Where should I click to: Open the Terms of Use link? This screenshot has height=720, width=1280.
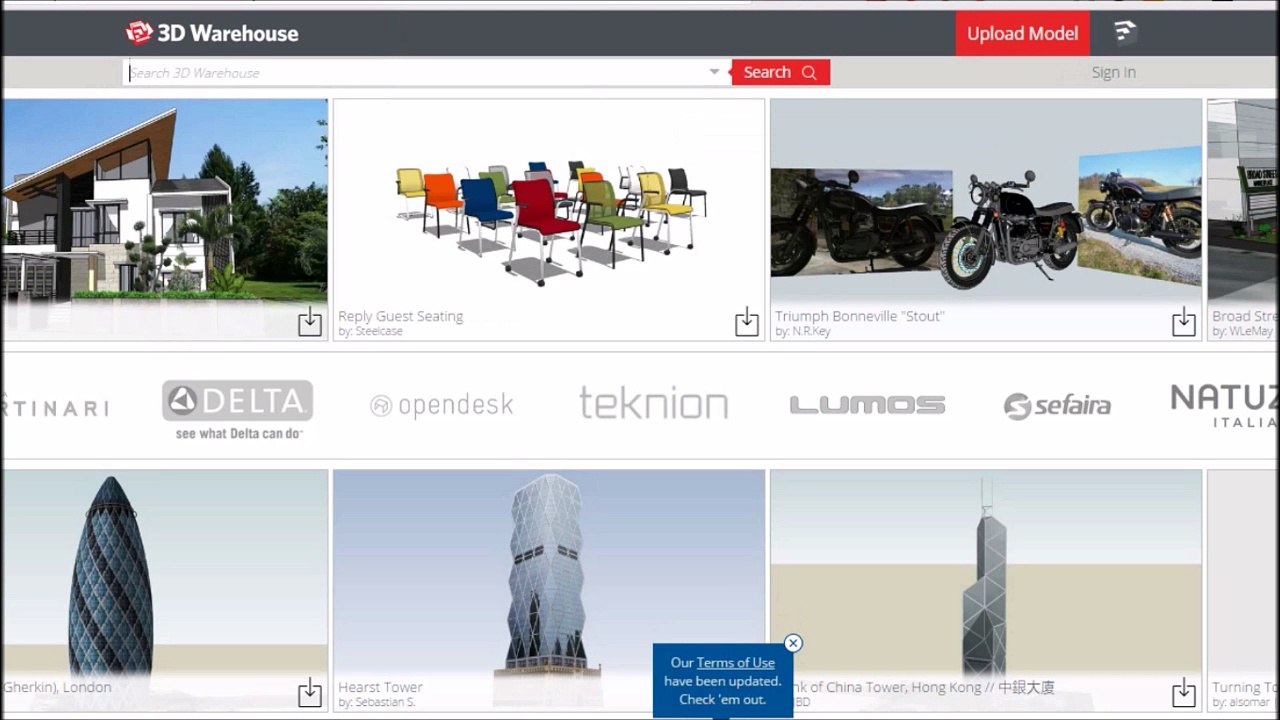[x=736, y=662]
